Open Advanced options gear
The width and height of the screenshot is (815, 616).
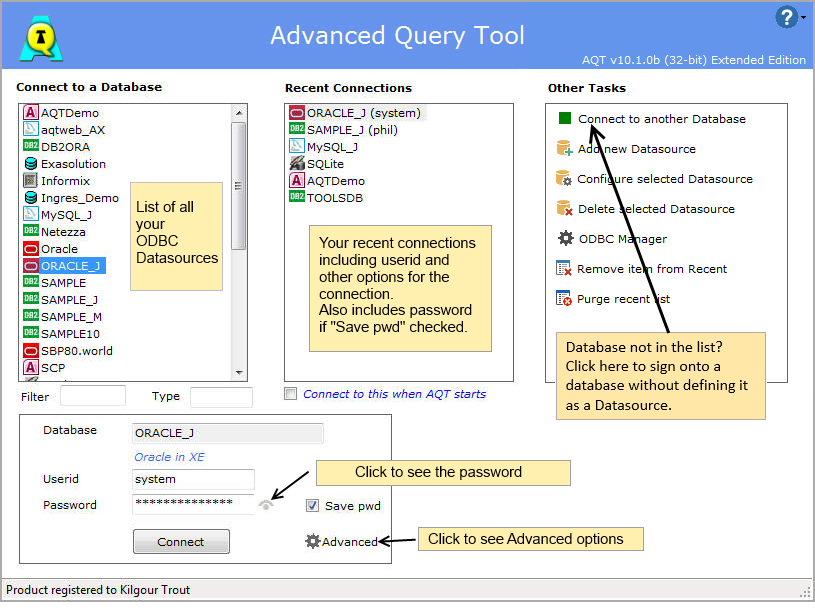[x=312, y=541]
